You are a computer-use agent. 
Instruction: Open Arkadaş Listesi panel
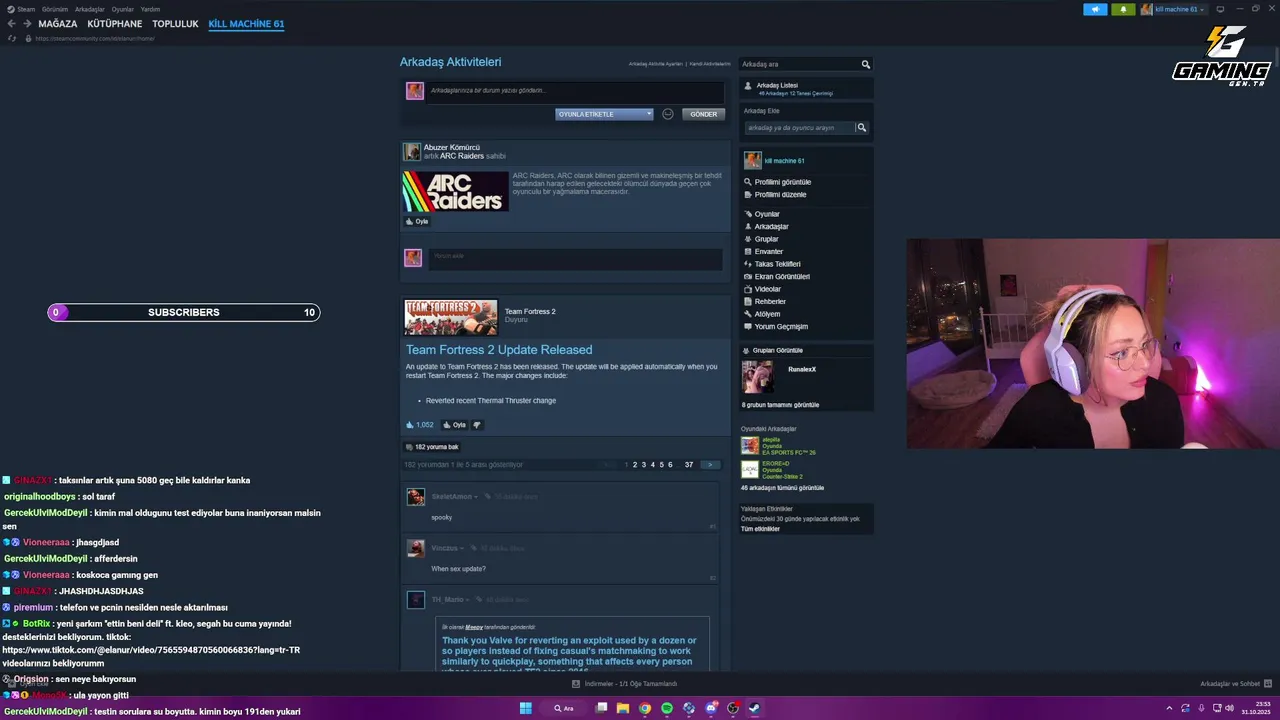(806, 88)
